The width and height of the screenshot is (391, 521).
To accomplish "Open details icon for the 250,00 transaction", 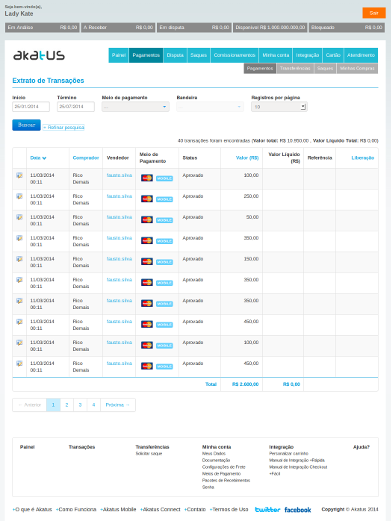I will click(19, 196).
